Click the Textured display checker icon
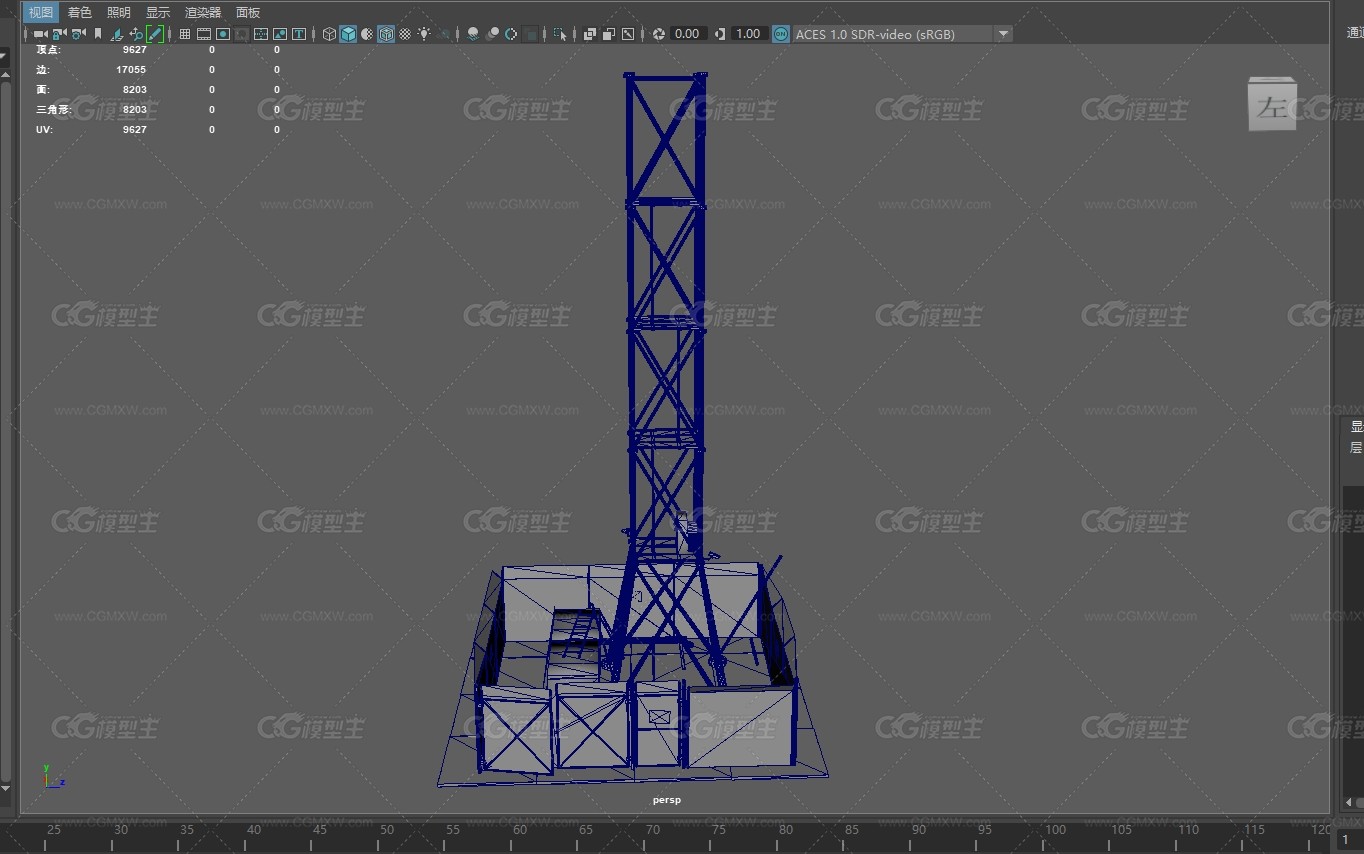The width and height of the screenshot is (1364, 854). [x=405, y=34]
